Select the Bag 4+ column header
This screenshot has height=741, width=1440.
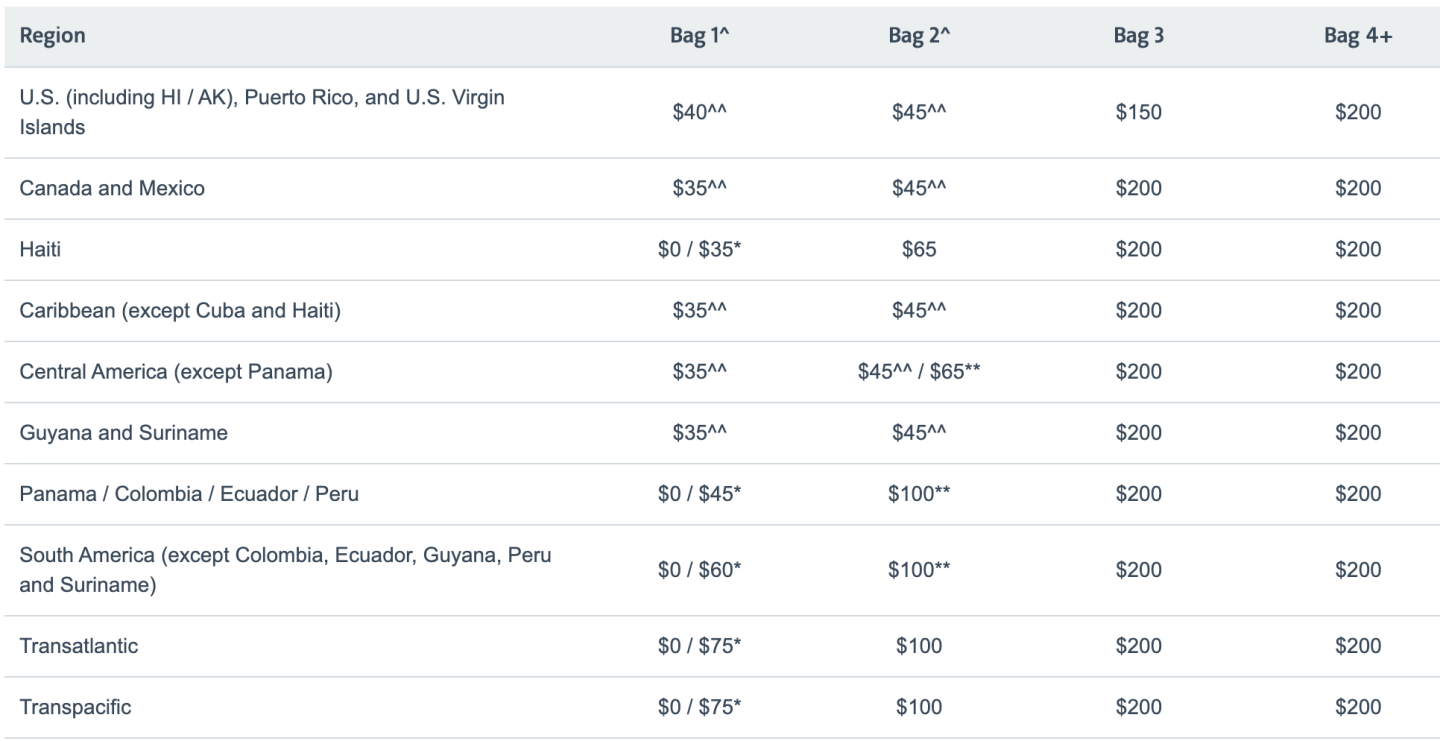(x=1357, y=36)
